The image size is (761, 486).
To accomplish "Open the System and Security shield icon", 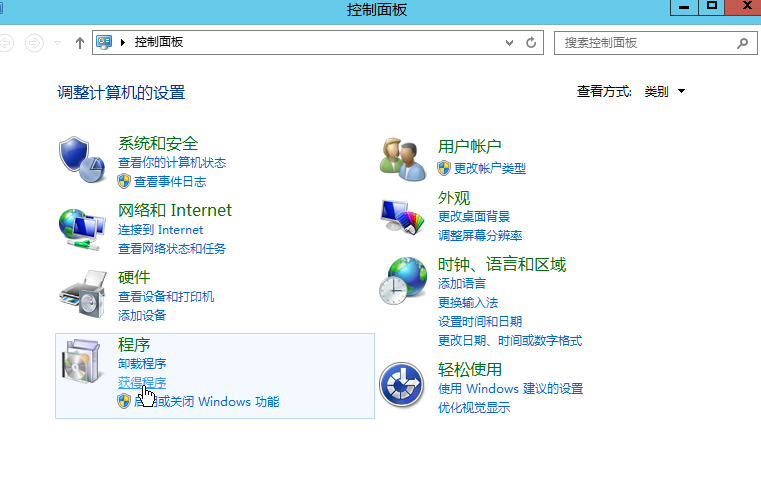I will coord(82,159).
